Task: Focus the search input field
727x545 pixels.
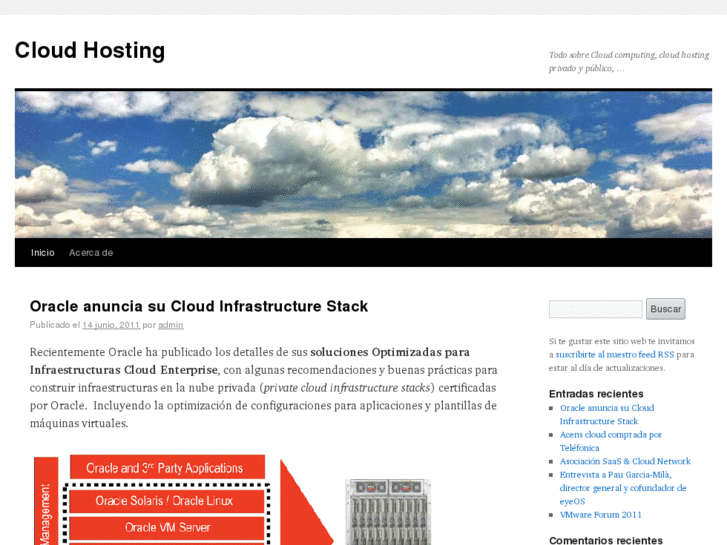Action: pos(595,309)
